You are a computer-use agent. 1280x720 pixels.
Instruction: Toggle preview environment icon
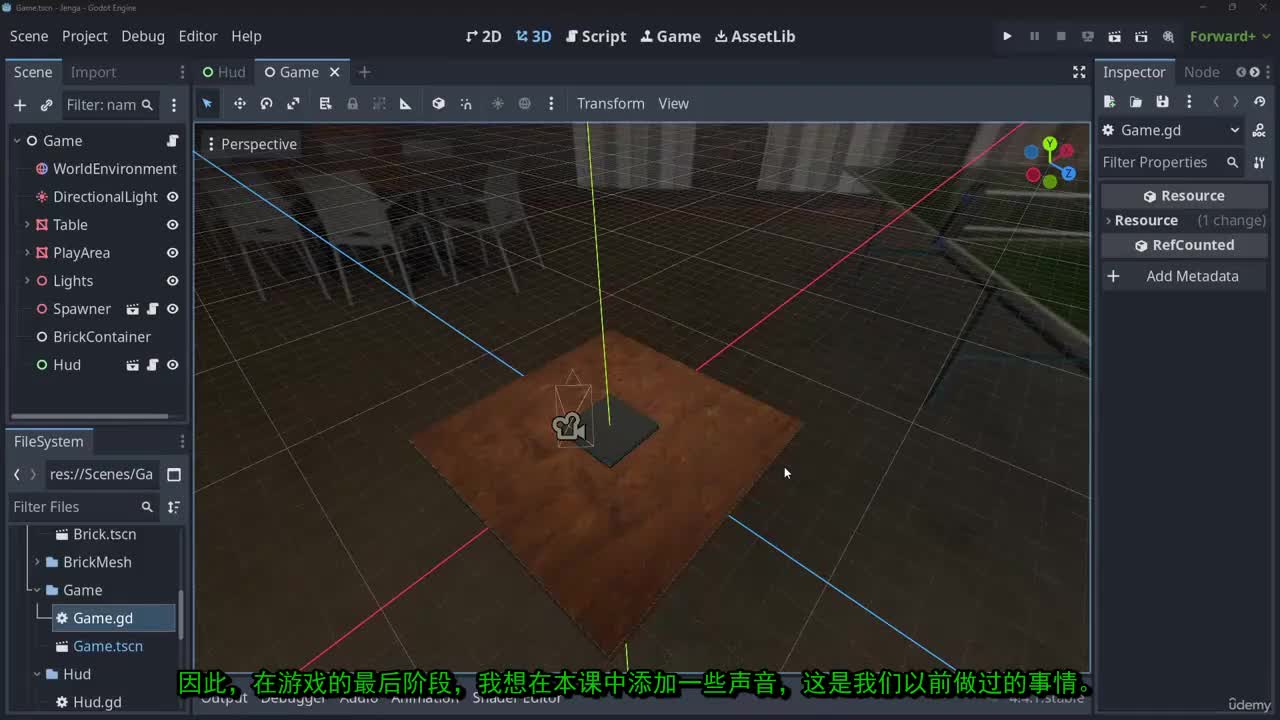click(524, 103)
